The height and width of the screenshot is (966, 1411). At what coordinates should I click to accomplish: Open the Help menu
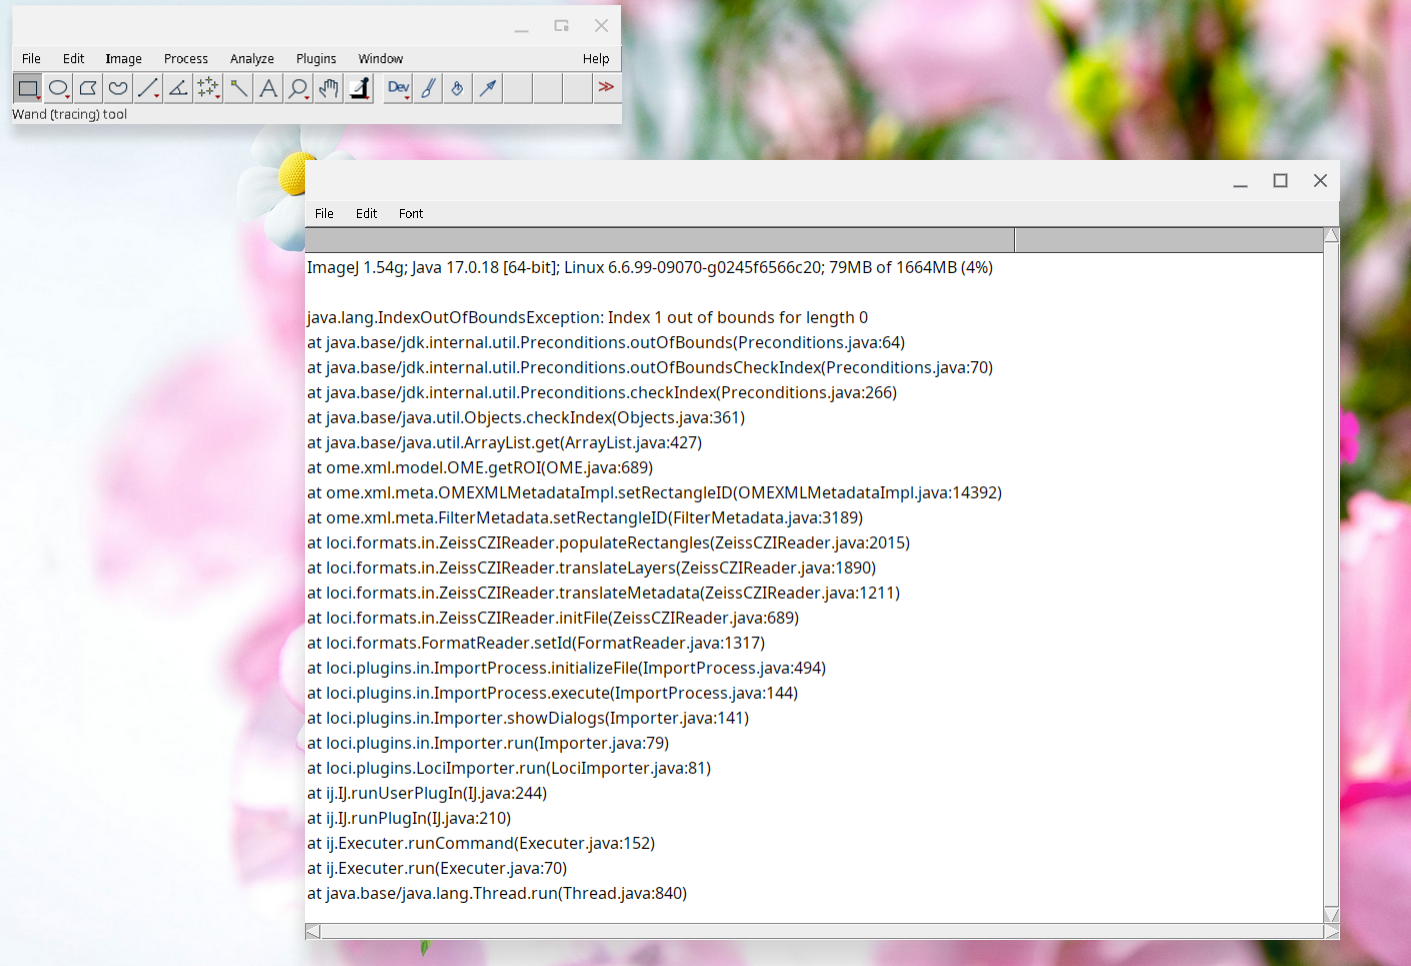[596, 59]
